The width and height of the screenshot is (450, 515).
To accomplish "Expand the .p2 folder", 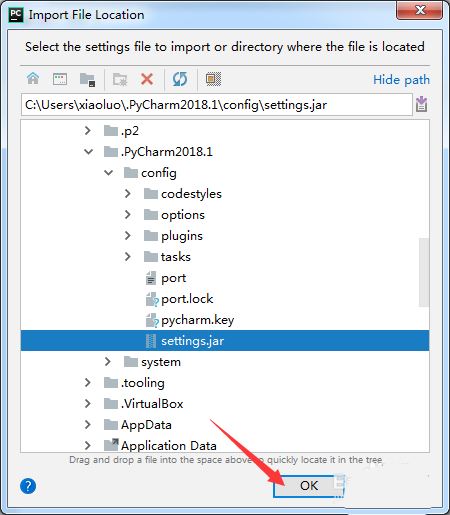I will click(x=88, y=130).
